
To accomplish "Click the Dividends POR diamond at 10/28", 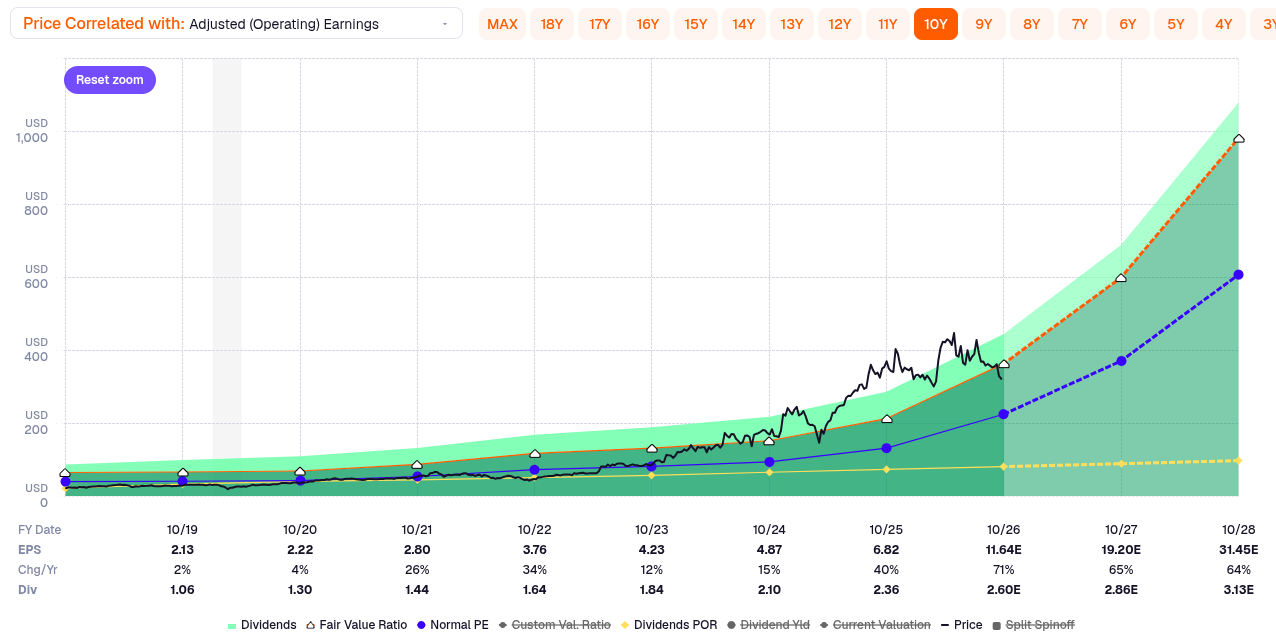I will click(x=1238, y=460).
